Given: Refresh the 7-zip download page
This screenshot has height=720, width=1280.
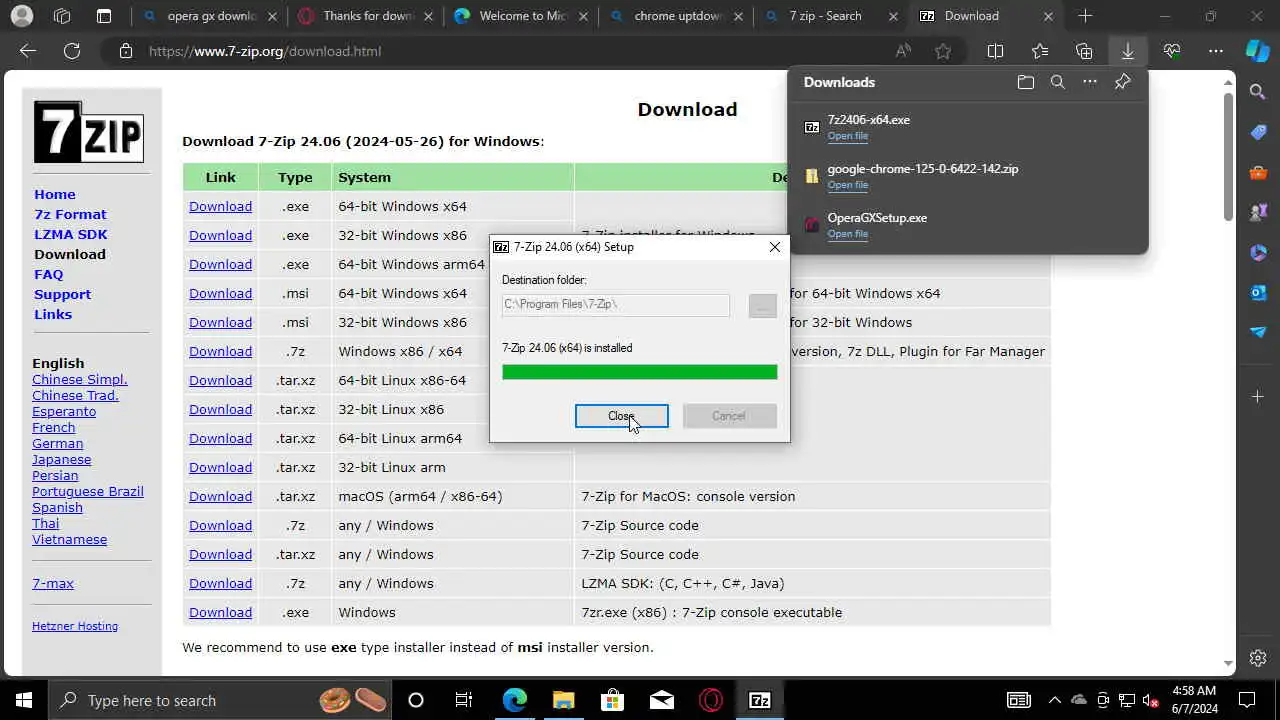Looking at the screenshot, I should click(x=72, y=51).
